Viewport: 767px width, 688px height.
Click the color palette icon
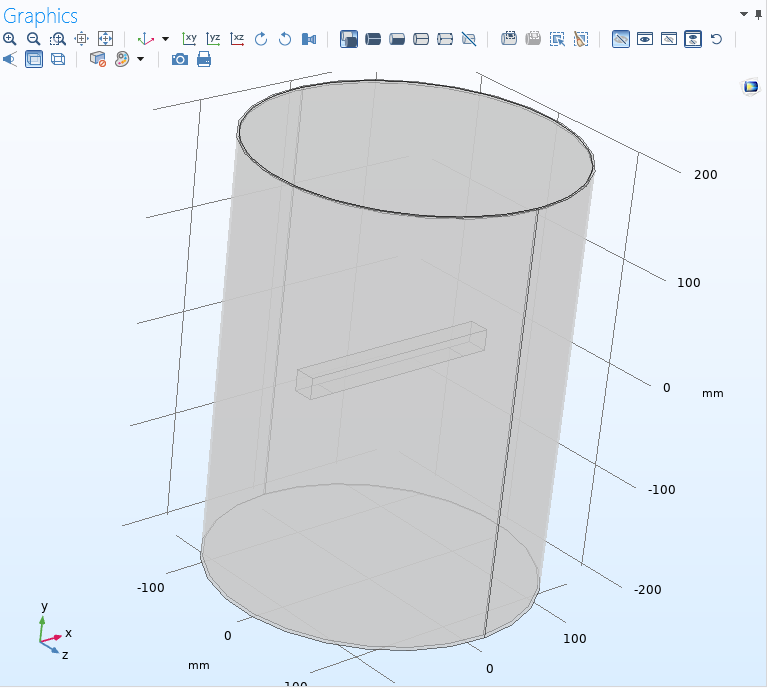[x=122, y=59]
